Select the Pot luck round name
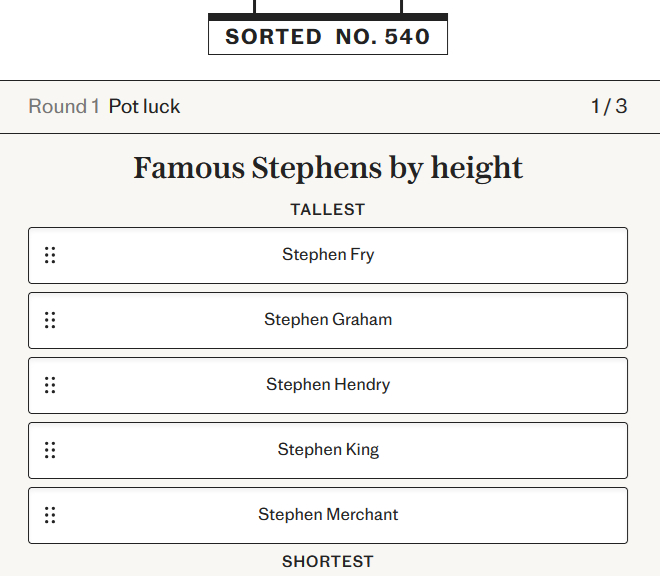Screen dimensions: 660x576 [144, 106]
